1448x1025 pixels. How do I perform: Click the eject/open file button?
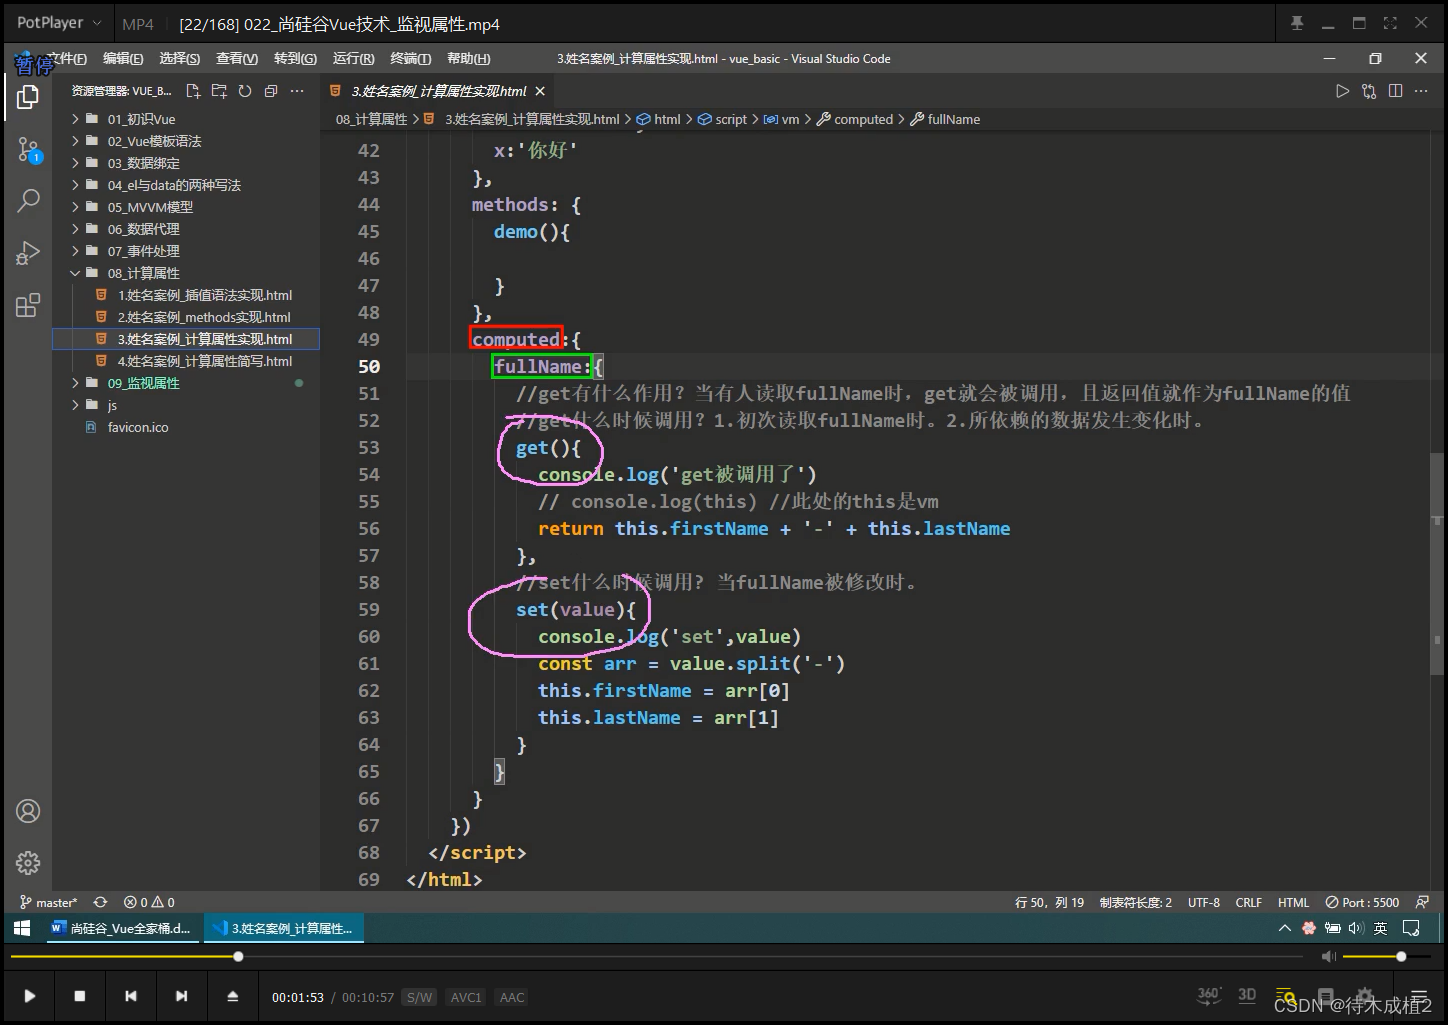click(232, 996)
